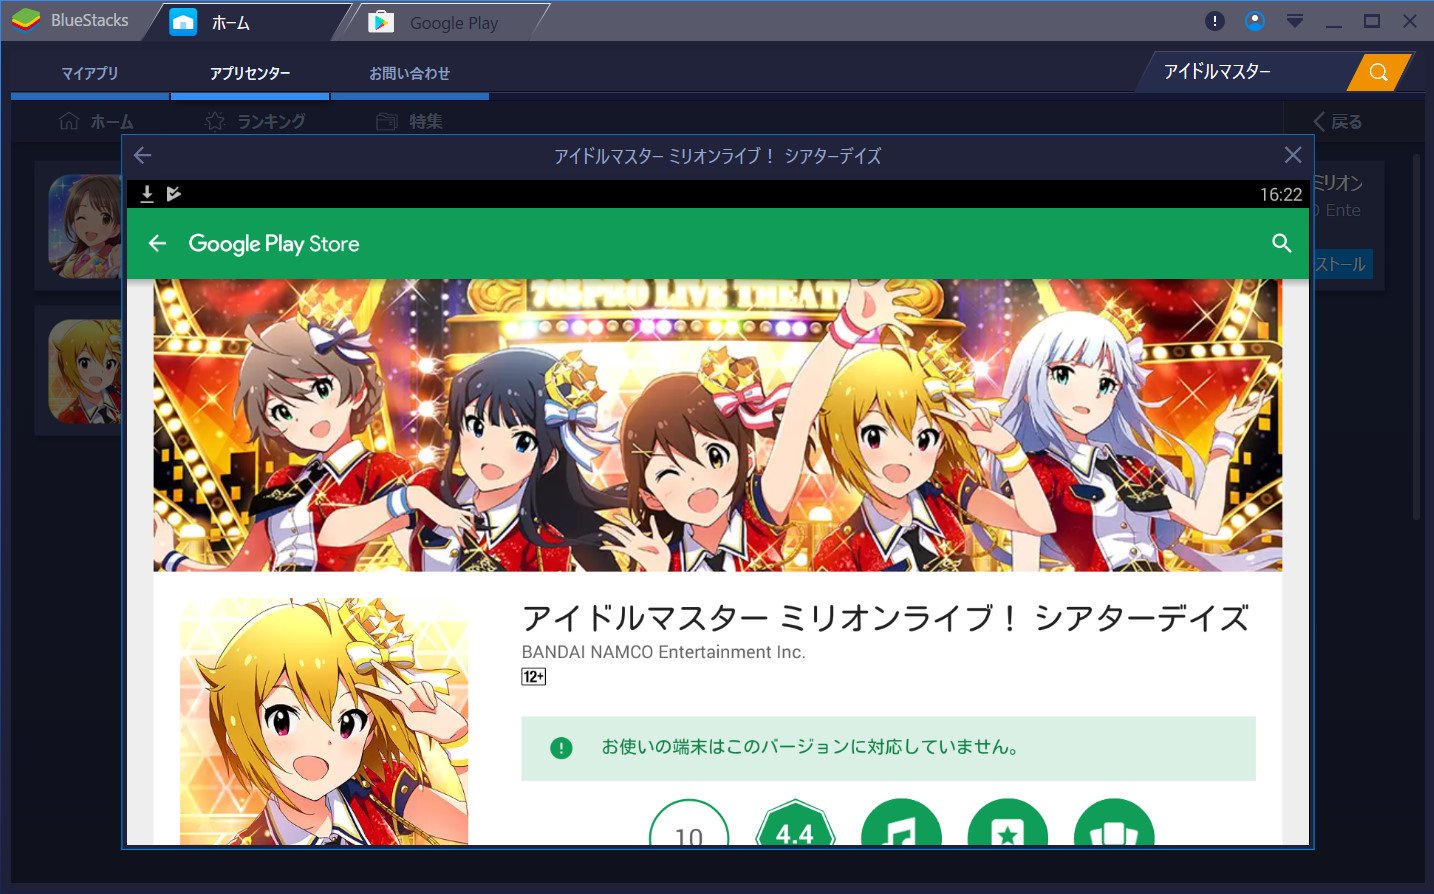Viewport: 1434px width, 894px height.
Task: Click first background search result app thumbnail
Action: coord(85,226)
